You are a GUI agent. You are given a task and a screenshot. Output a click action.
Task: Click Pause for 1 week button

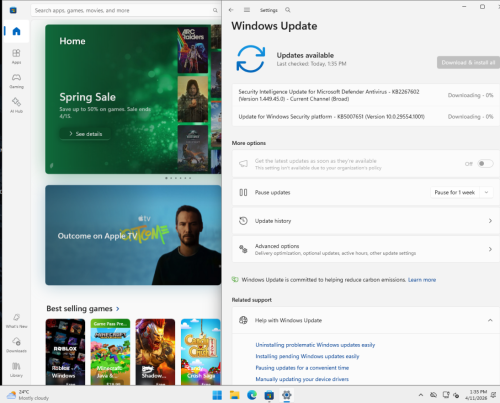(455, 192)
